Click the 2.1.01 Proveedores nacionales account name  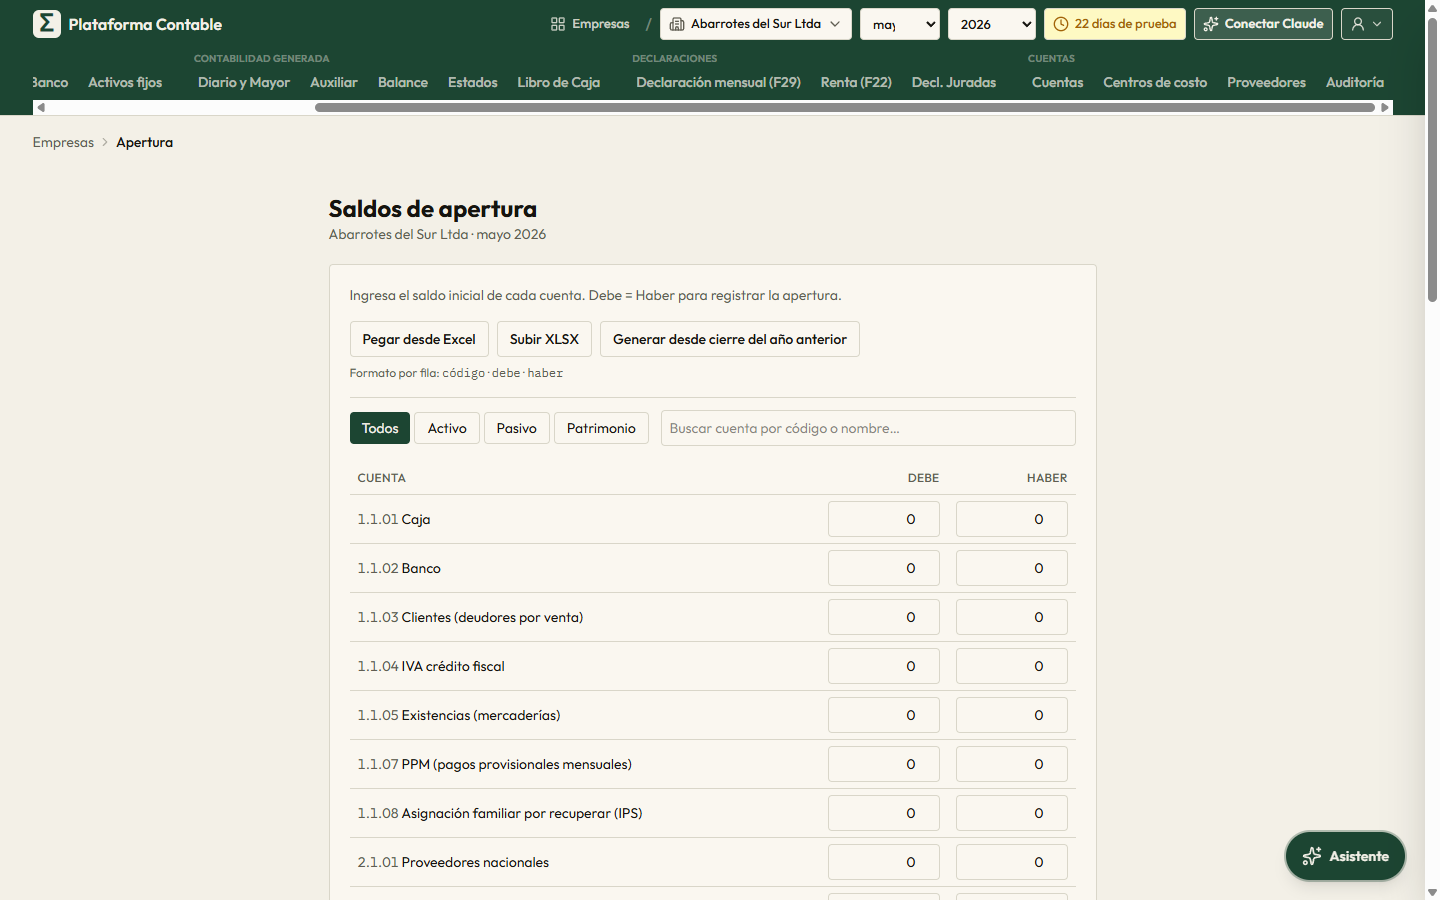point(453,862)
